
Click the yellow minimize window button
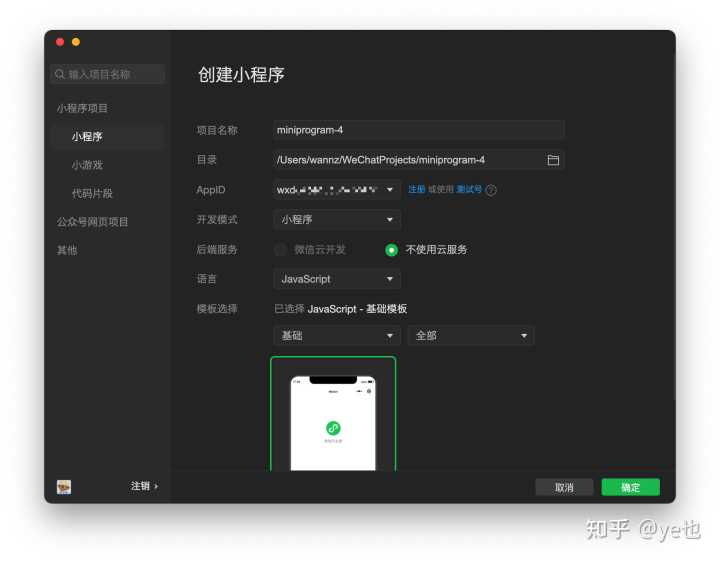coord(76,42)
